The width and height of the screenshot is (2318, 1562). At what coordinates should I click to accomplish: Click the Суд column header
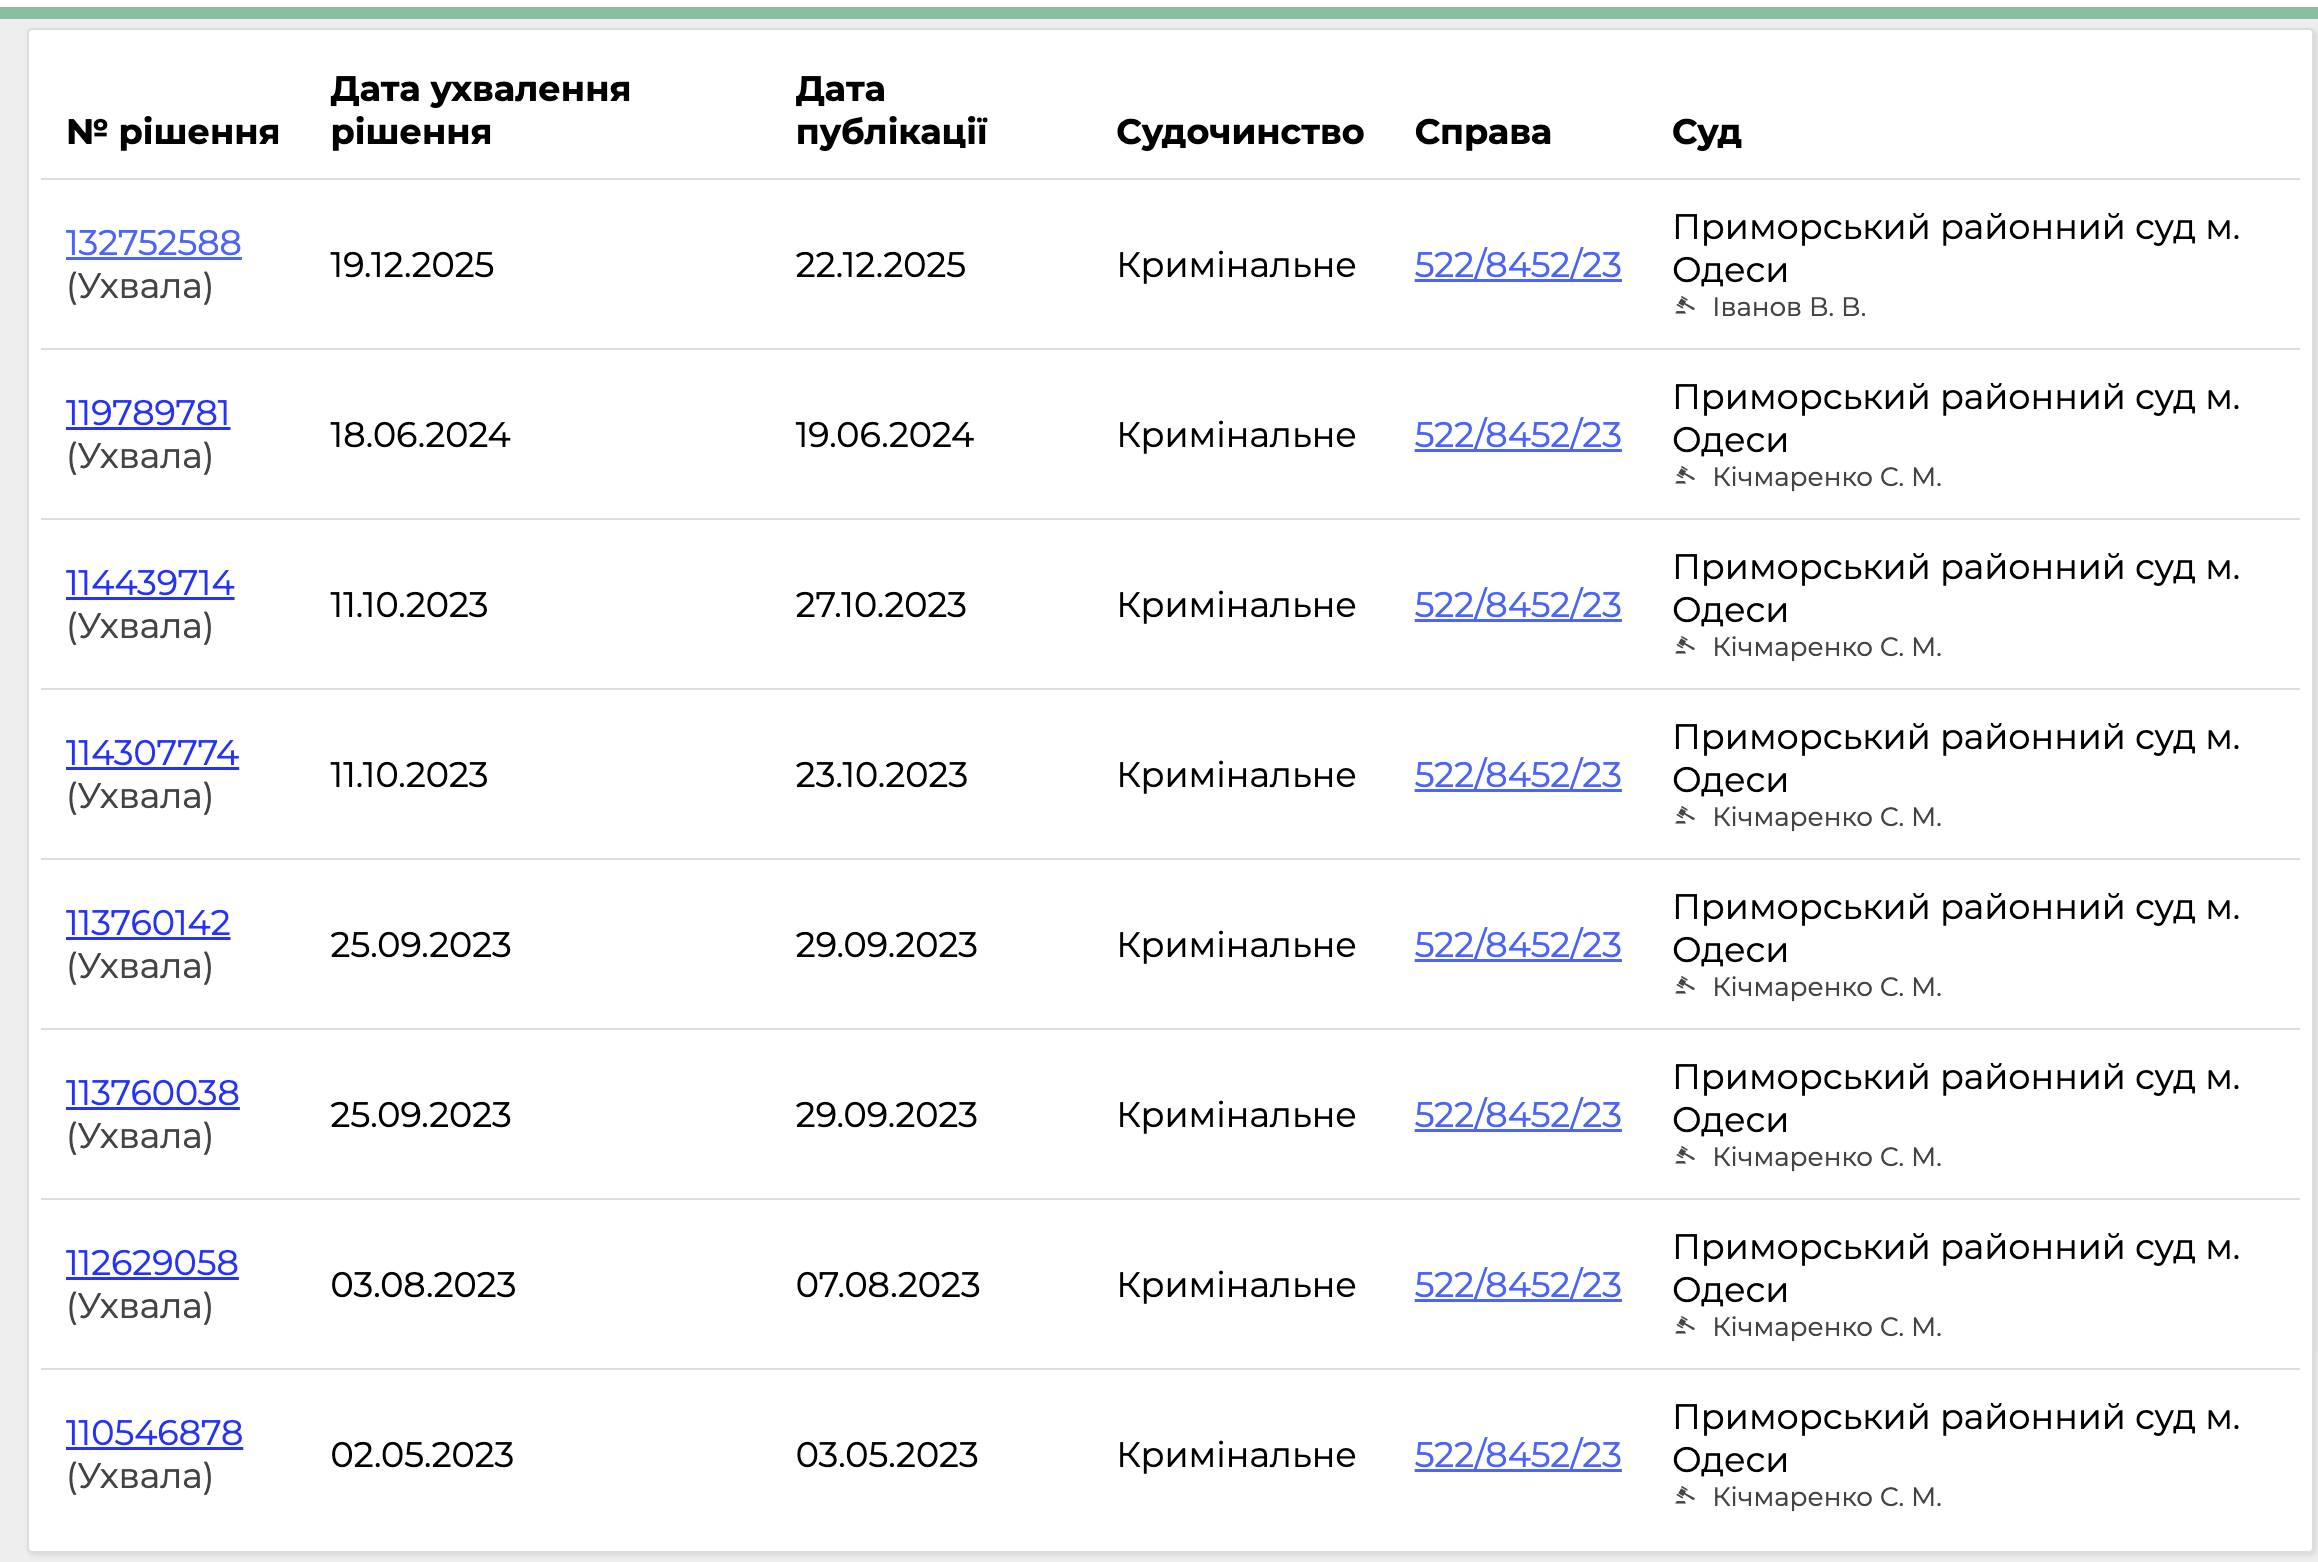(x=1704, y=131)
